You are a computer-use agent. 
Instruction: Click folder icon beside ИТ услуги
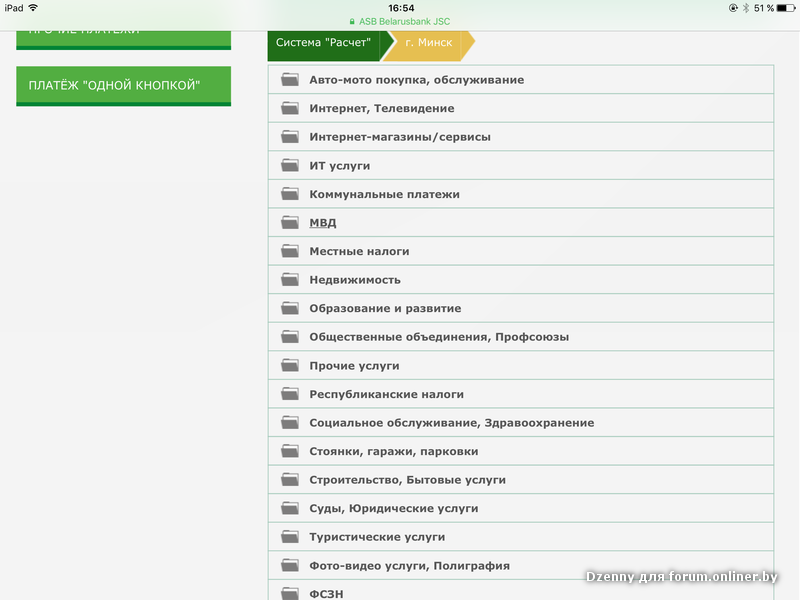tap(290, 165)
